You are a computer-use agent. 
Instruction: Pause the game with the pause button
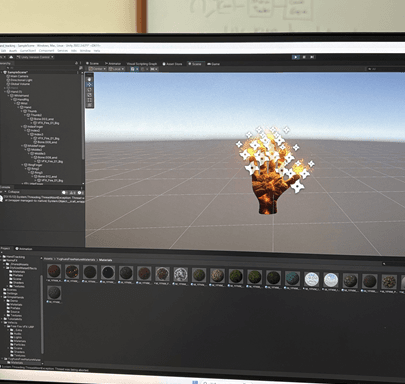[x=304, y=57]
